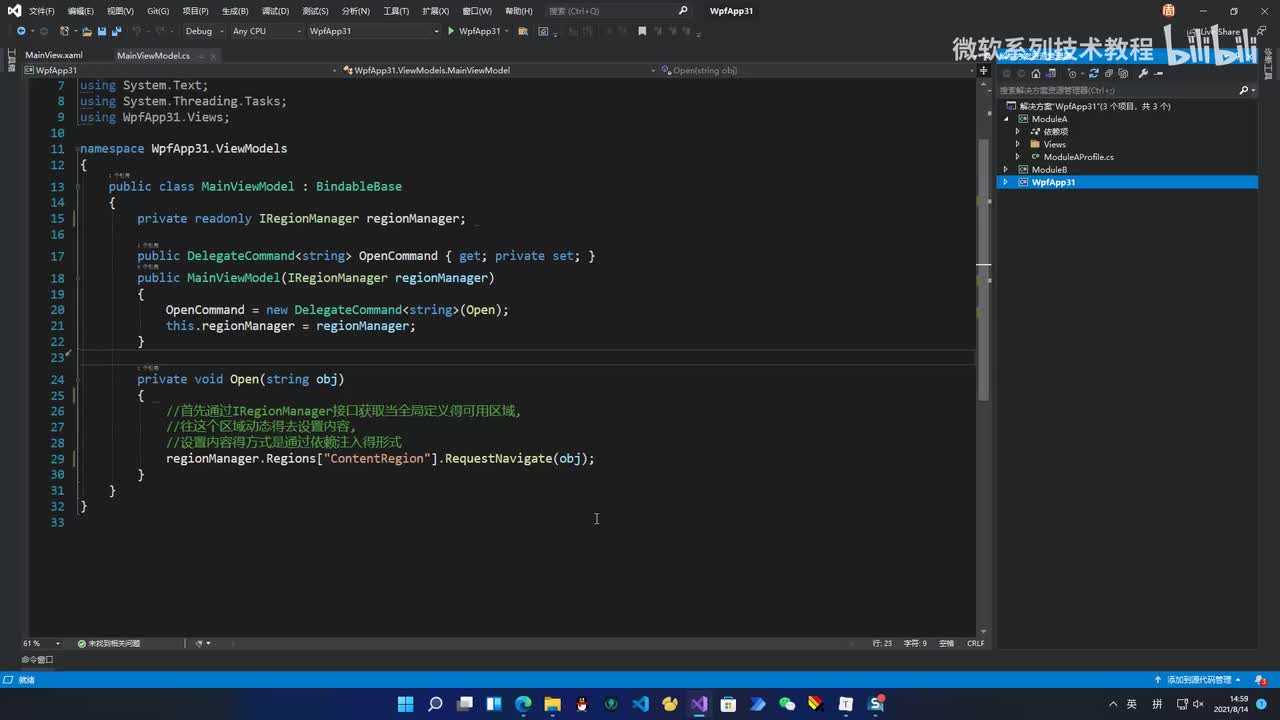The image size is (1280, 720).
Task: Expand the ModuleB project node
Action: 1006,170
